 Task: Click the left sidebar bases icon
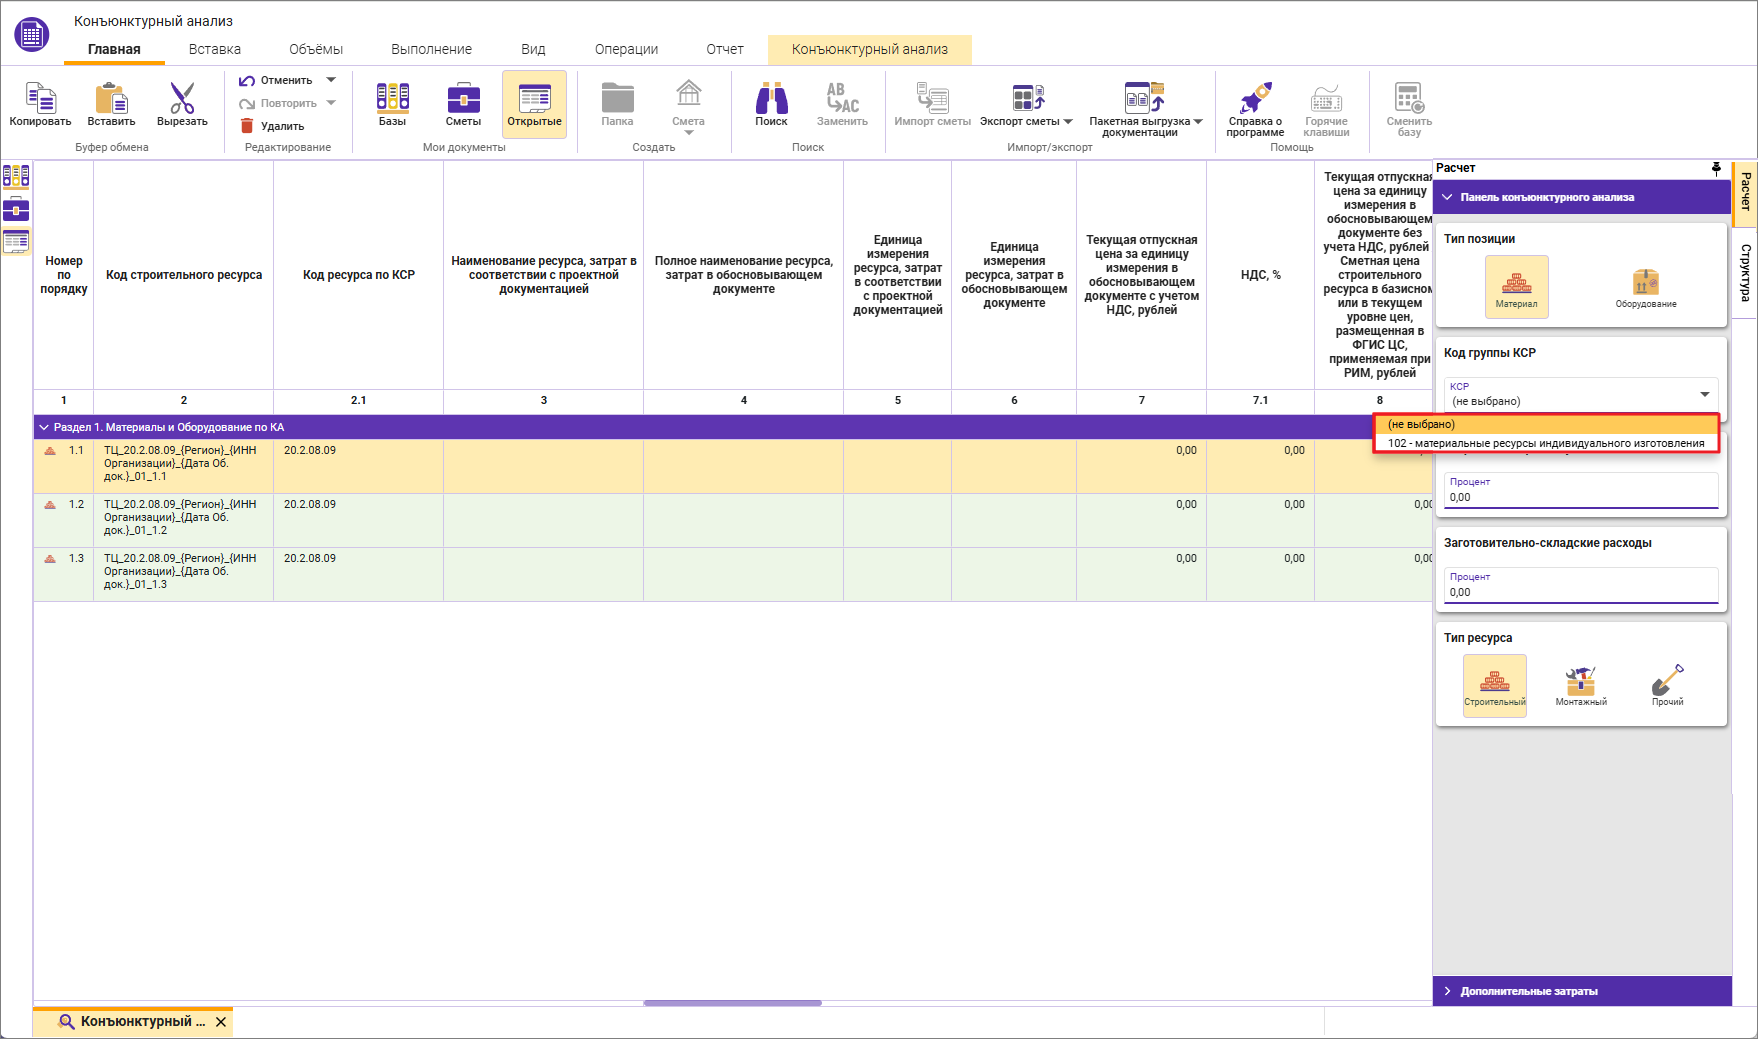[x=16, y=177]
